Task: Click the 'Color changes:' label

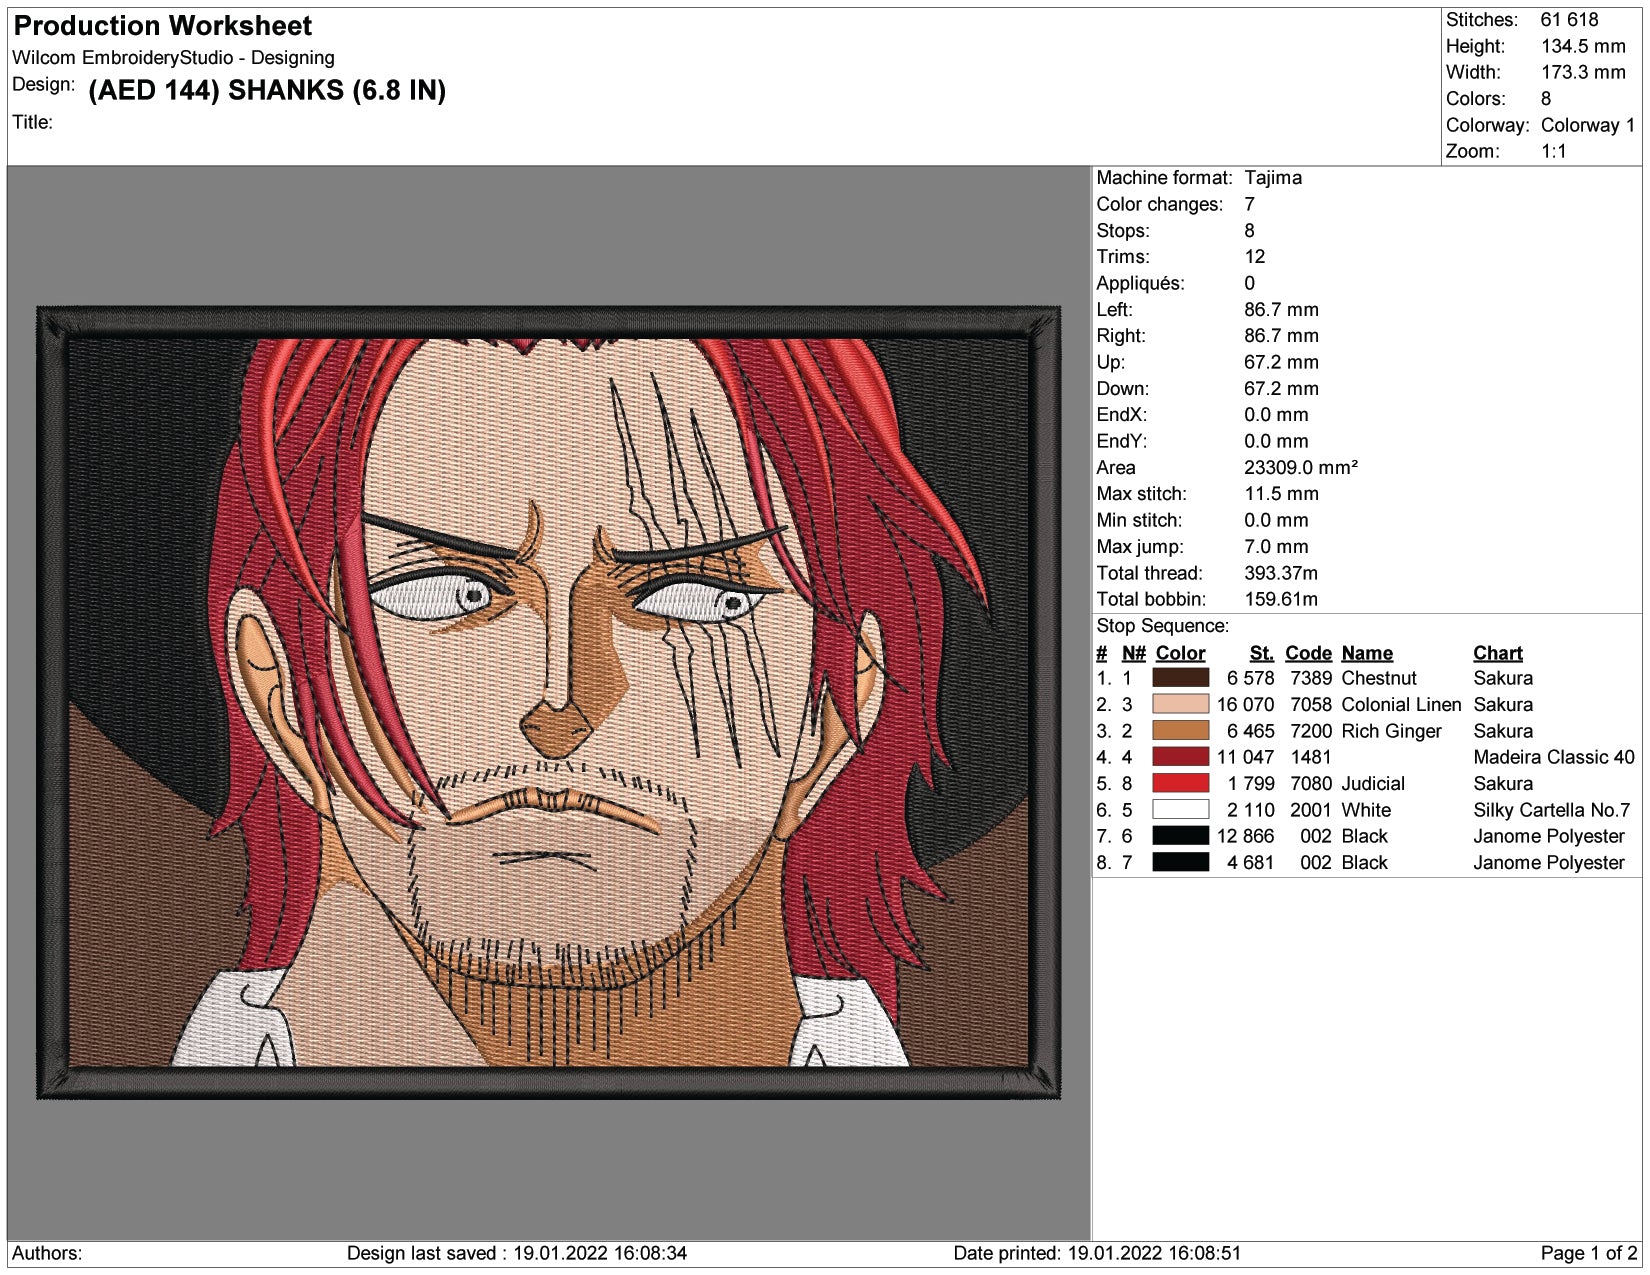Action: [x=1159, y=204]
